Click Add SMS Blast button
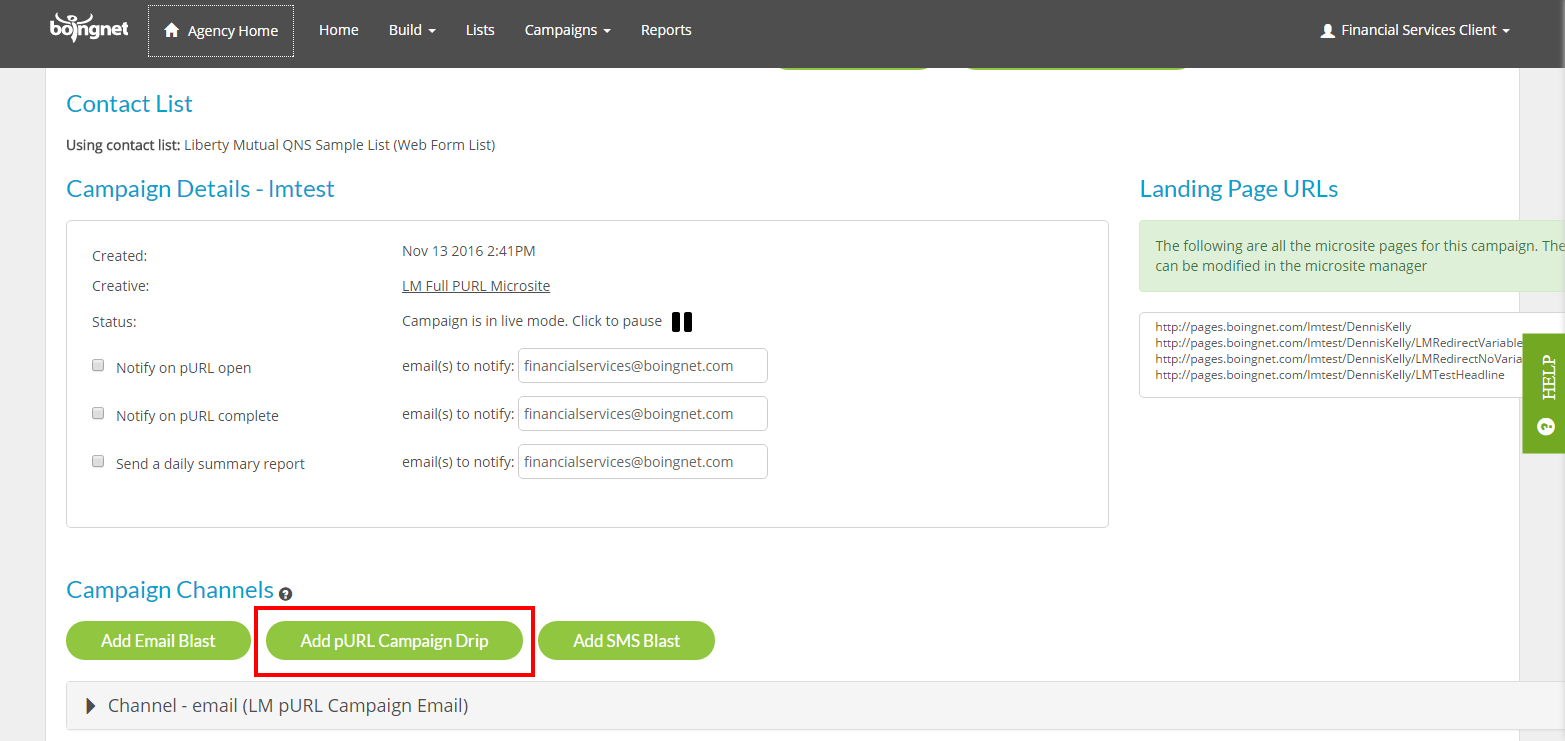 click(x=626, y=641)
